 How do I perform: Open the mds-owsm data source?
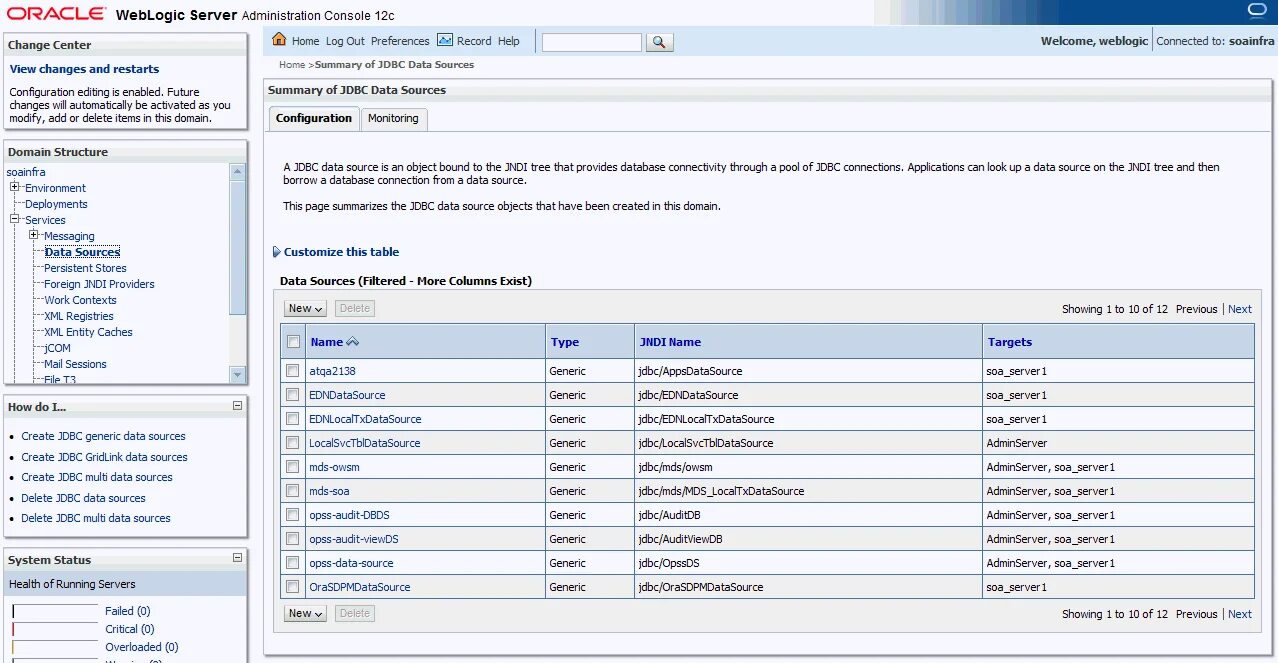334,467
